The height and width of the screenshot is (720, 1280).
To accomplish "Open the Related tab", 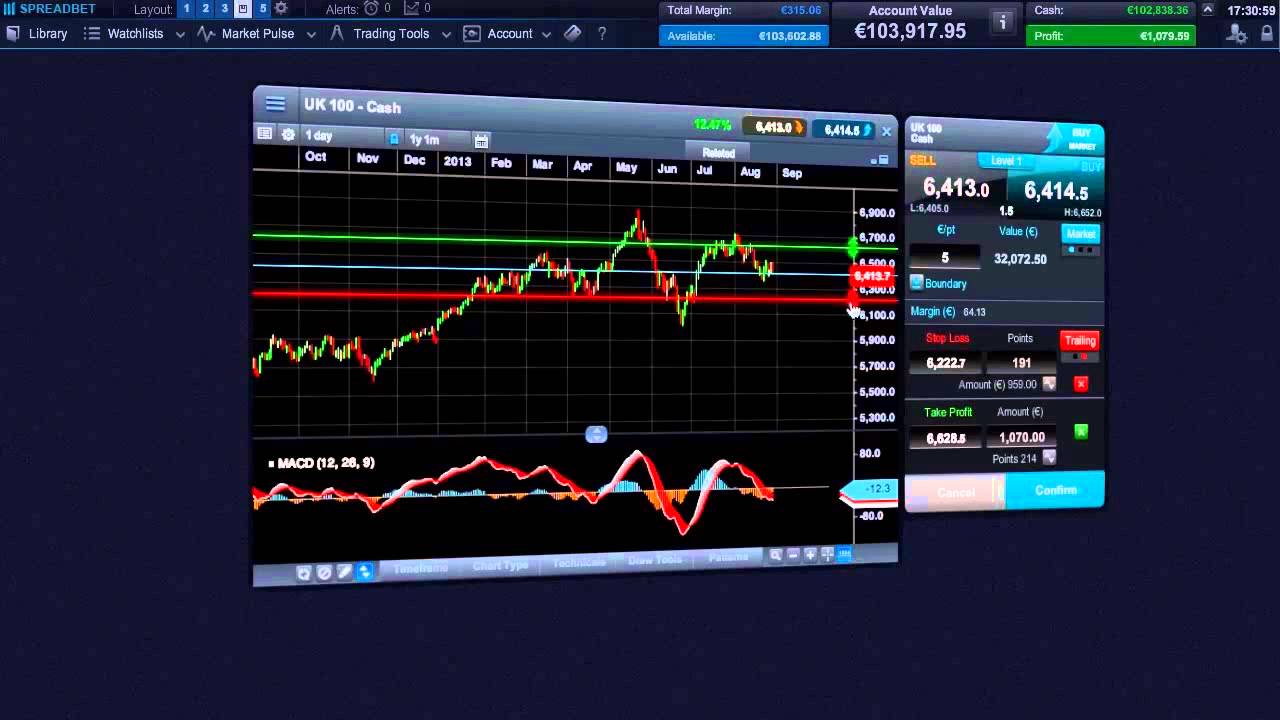I will pyautogui.click(x=718, y=153).
